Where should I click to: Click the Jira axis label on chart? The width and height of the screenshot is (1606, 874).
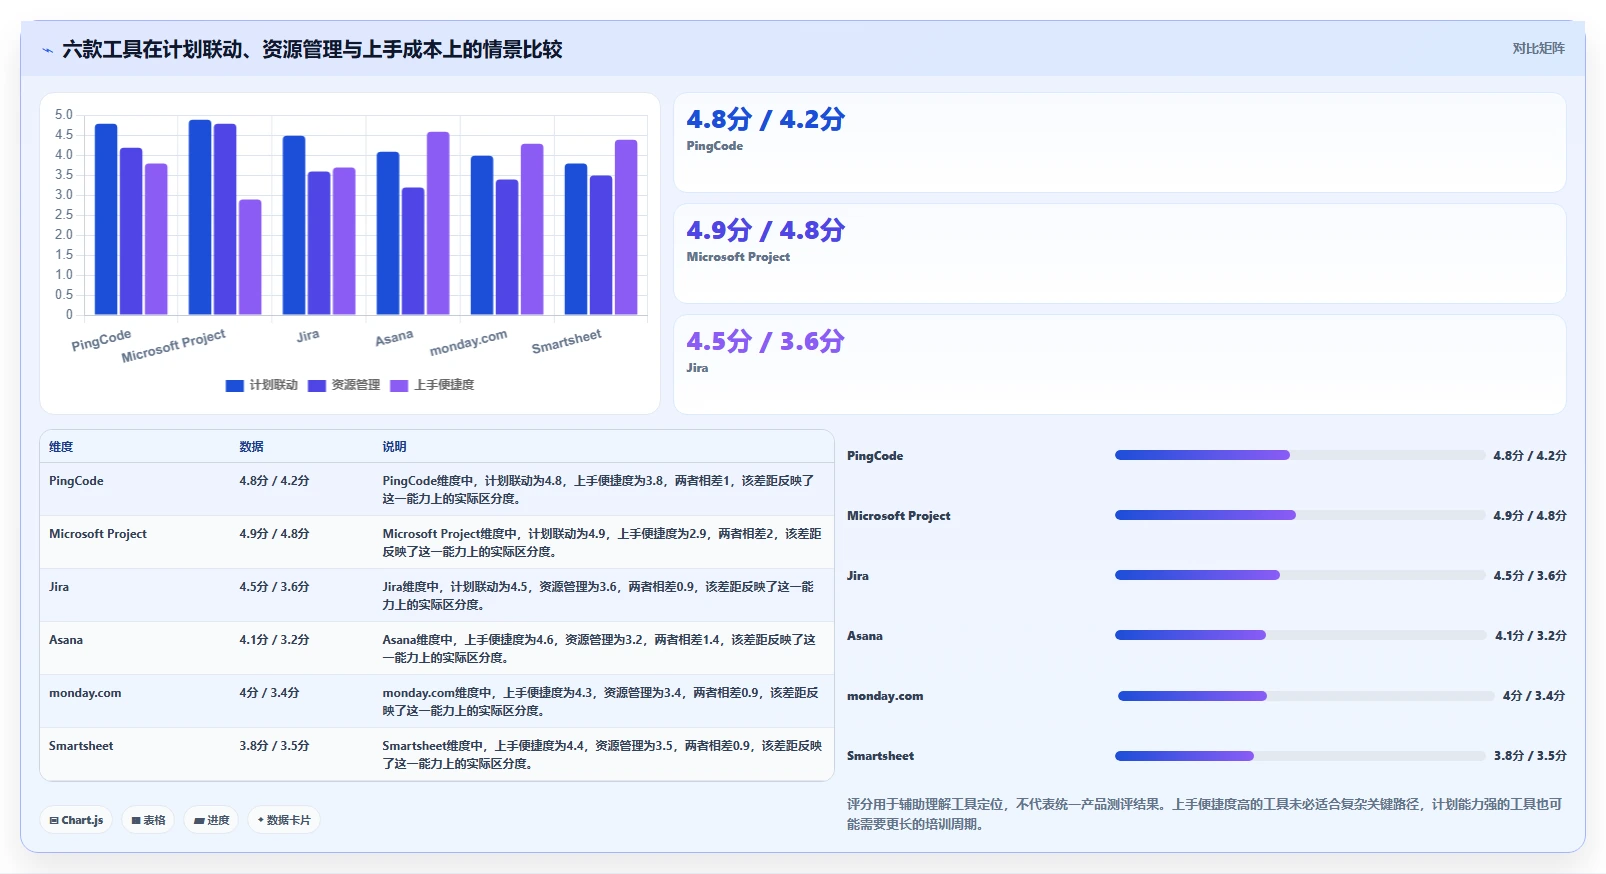tap(308, 336)
